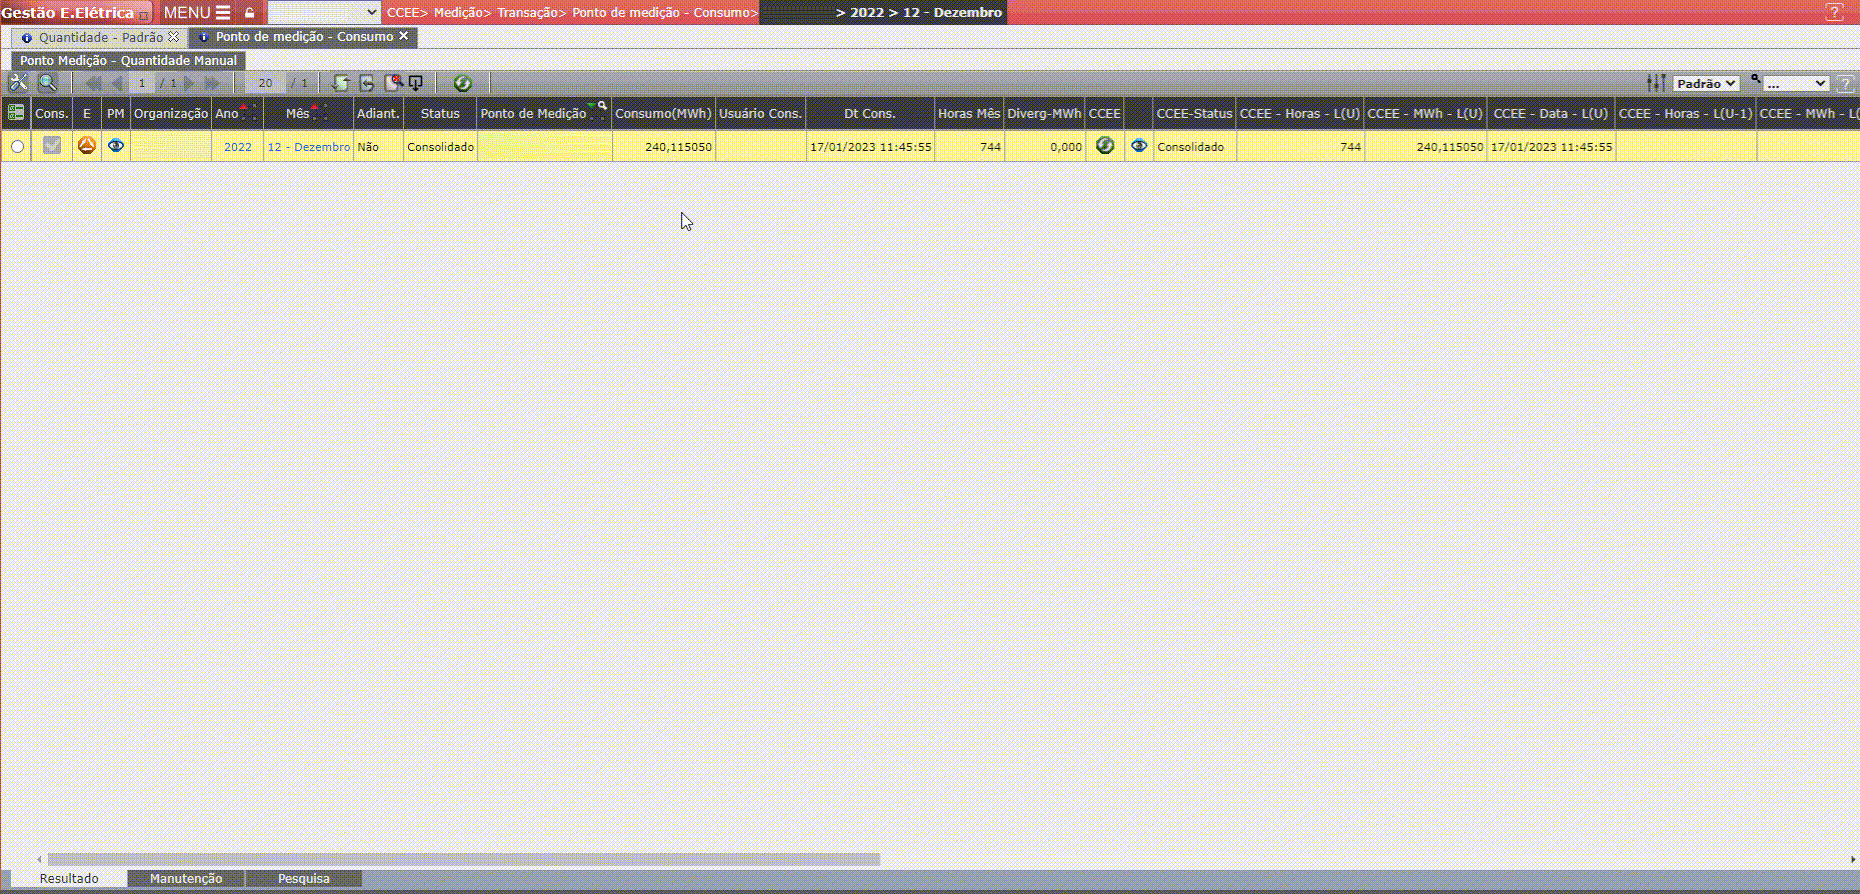Switch to the Quantidade - Padrão tab
1860x894 pixels.
(100, 37)
